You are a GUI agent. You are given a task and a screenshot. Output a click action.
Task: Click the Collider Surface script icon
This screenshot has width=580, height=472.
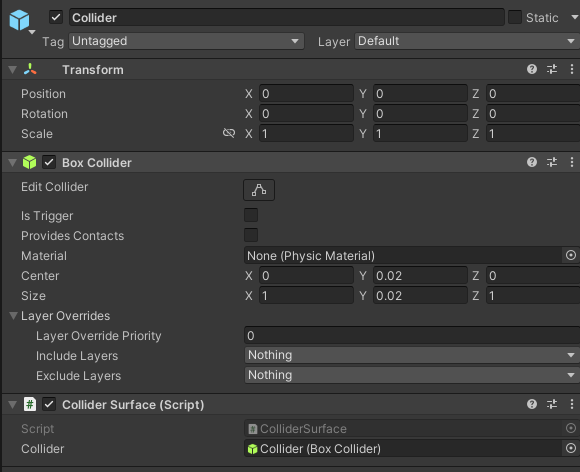(30, 404)
